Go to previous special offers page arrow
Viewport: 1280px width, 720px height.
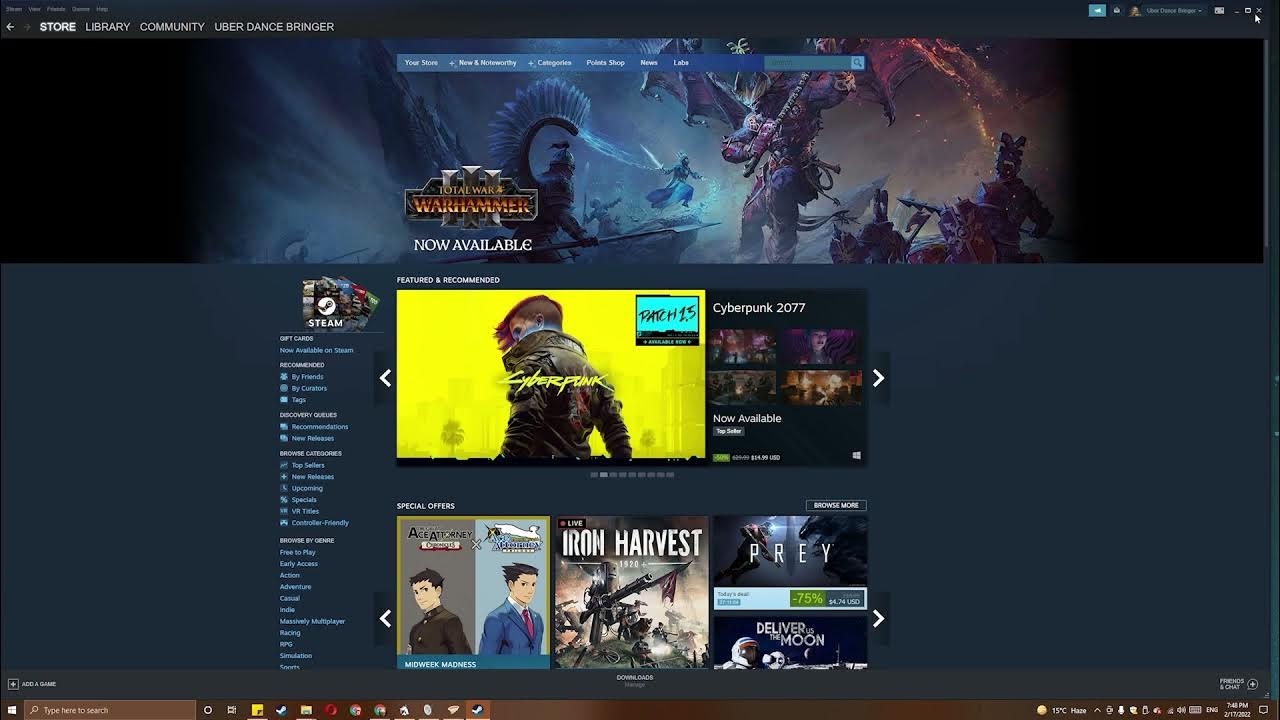[385, 618]
